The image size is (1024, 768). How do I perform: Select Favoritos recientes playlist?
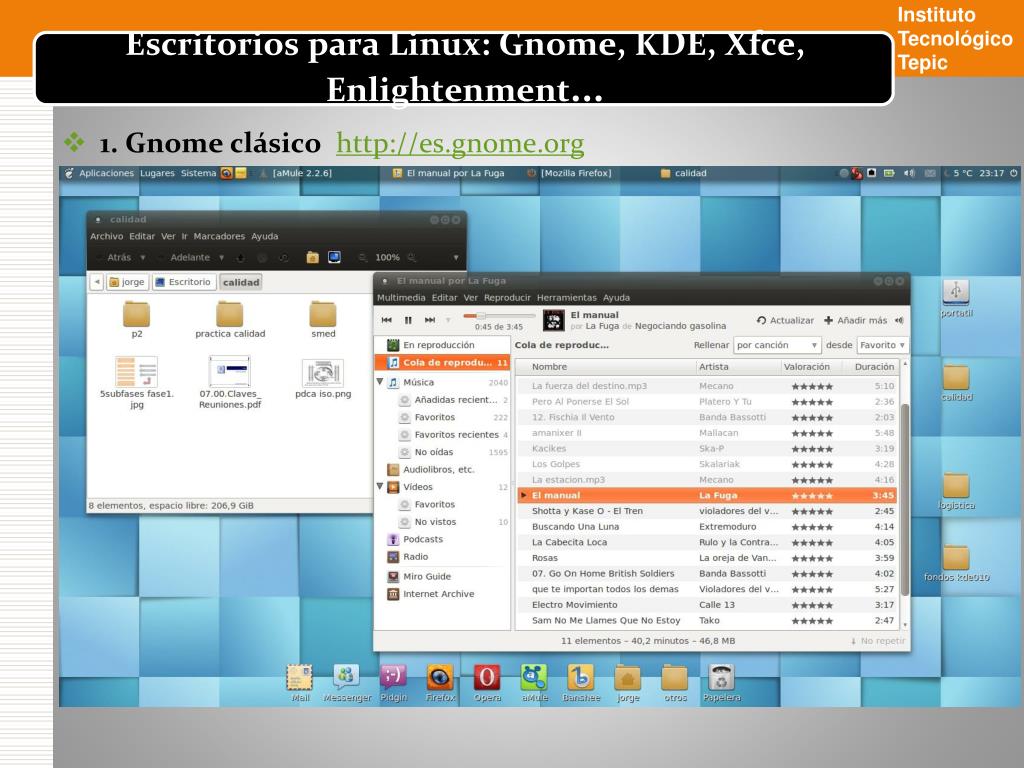[x=455, y=434]
